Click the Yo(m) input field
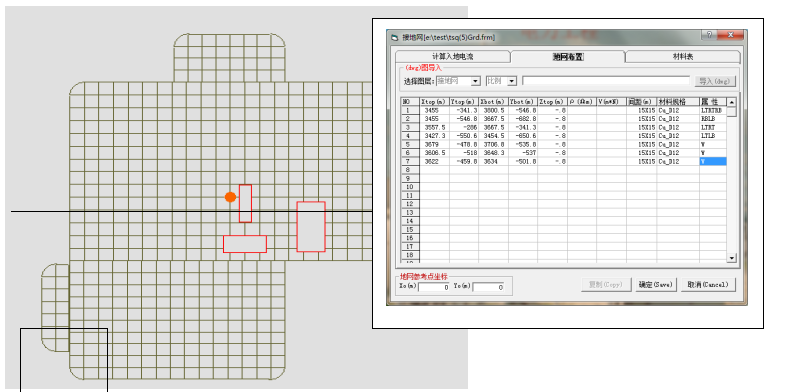Image resolution: width=787 pixels, height=392 pixels. [x=488, y=288]
